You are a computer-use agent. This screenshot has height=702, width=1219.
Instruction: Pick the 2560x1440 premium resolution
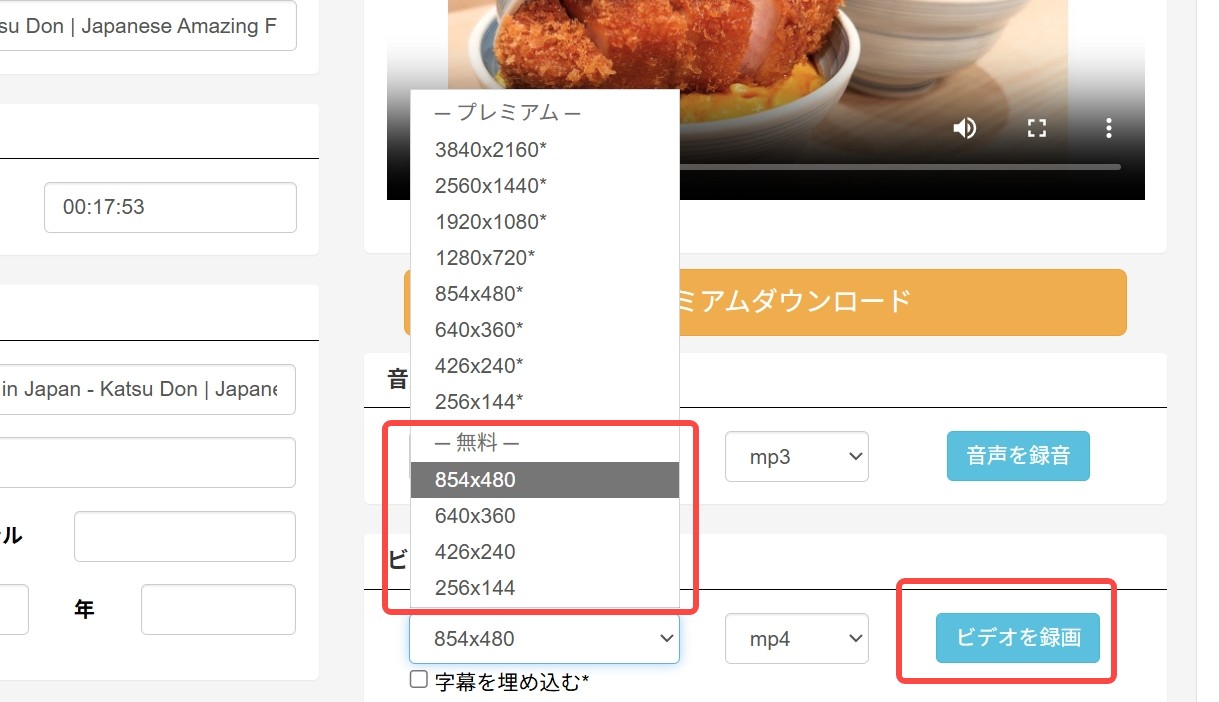(492, 185)
